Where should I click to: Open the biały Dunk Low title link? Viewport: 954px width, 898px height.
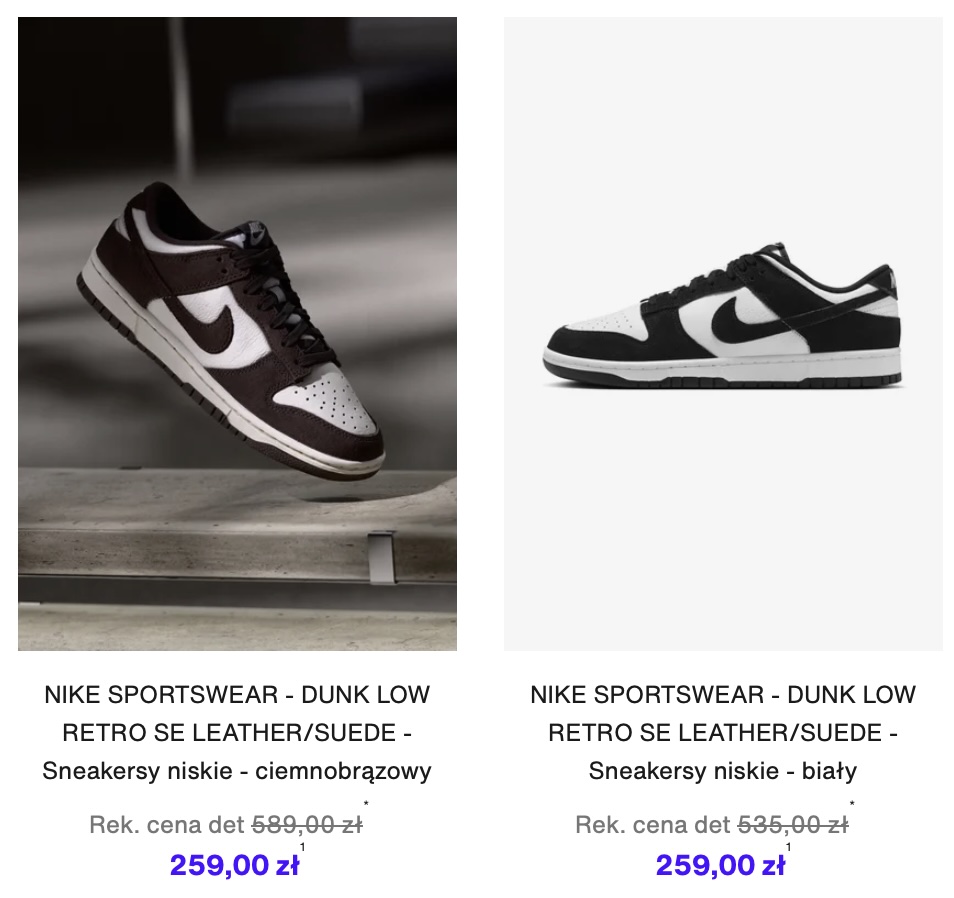pos(723,733)
